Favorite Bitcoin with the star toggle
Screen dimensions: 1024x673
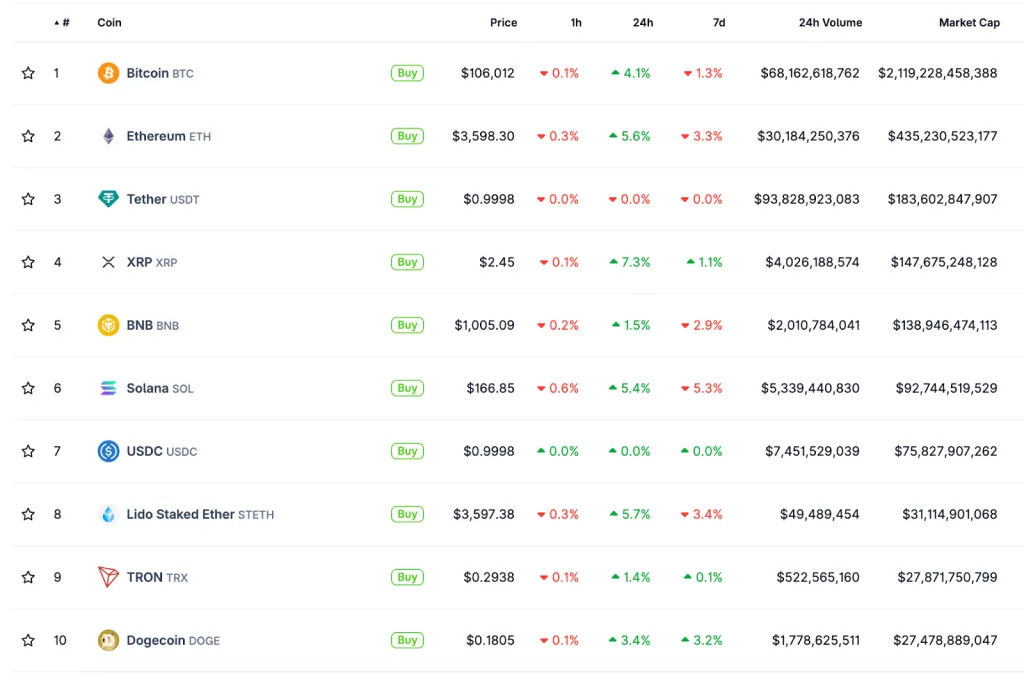click(28, 73)
